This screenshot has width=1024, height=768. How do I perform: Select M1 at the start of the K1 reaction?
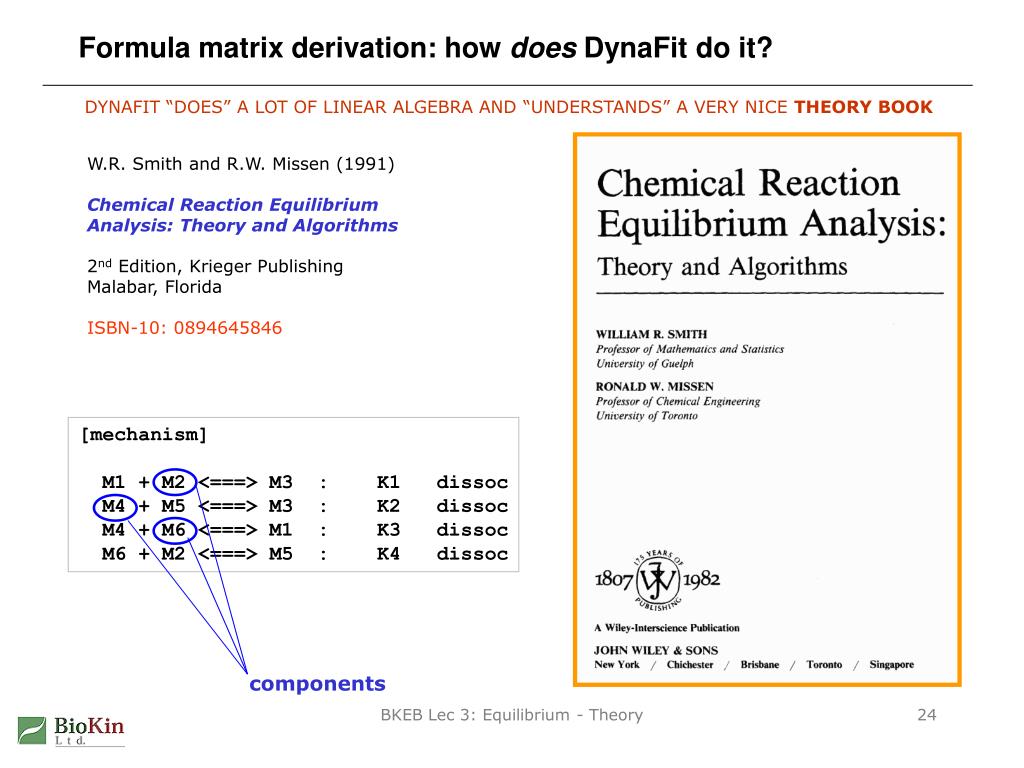[113, 483]
